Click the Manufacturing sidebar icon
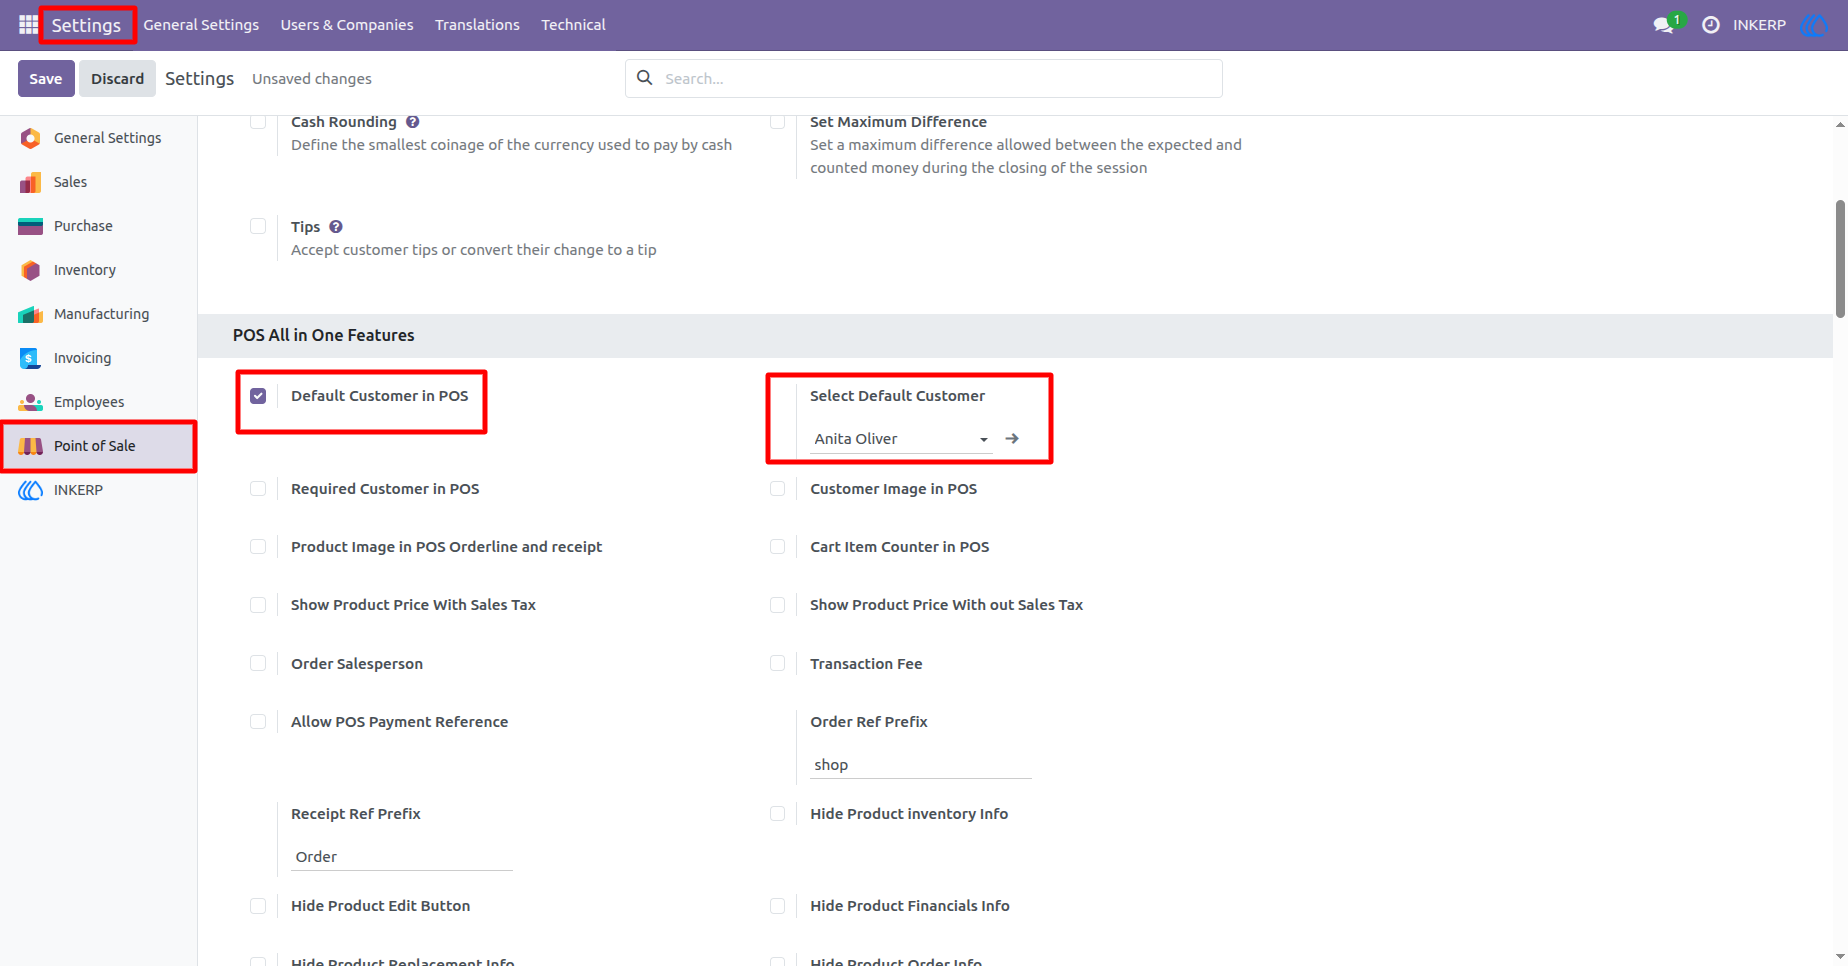Screen dimensions: 1848x966 click(x=31, y=314)
